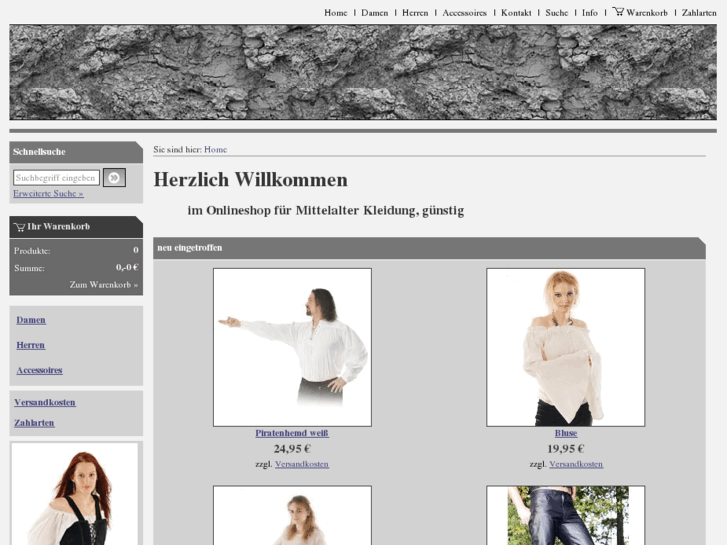Open Warenkorb in top menu
Viewport: 727px width, 545px height.
(x=647, y=13)
